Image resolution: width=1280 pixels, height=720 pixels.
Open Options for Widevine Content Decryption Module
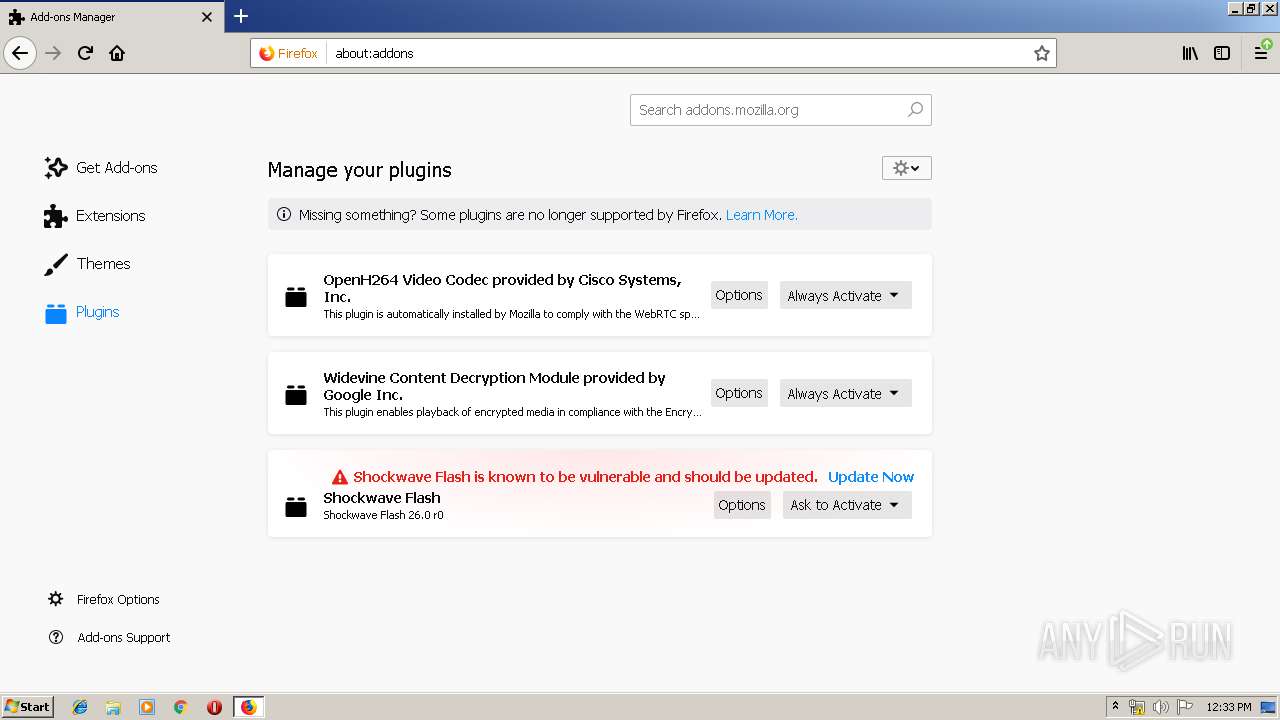pos(739,393)
